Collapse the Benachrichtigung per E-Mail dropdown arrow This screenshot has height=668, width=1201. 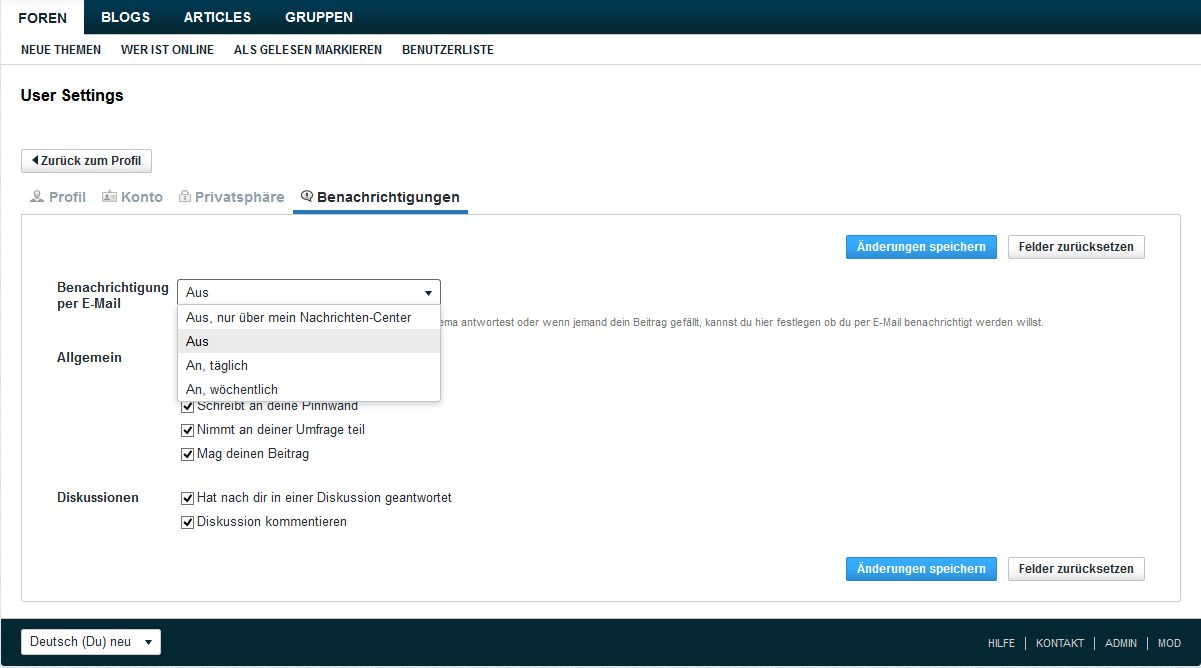click(x=428, y=293)
